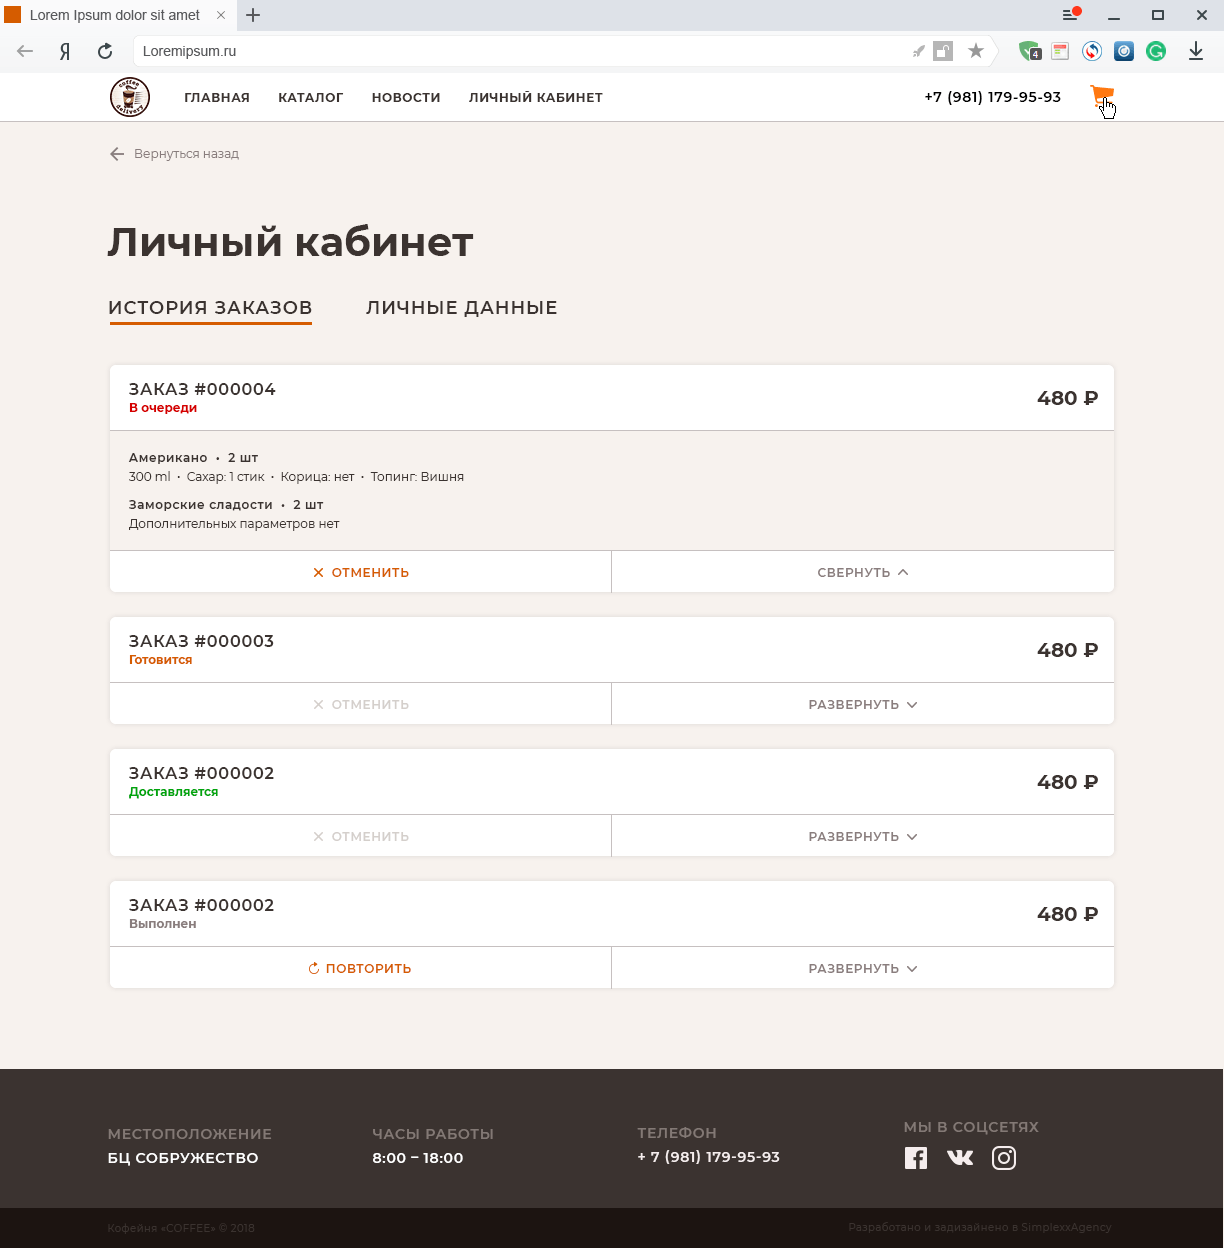Open the Instagram social icon
Viewport: 1224px width, 1248px height.
pos(1004,1158)
